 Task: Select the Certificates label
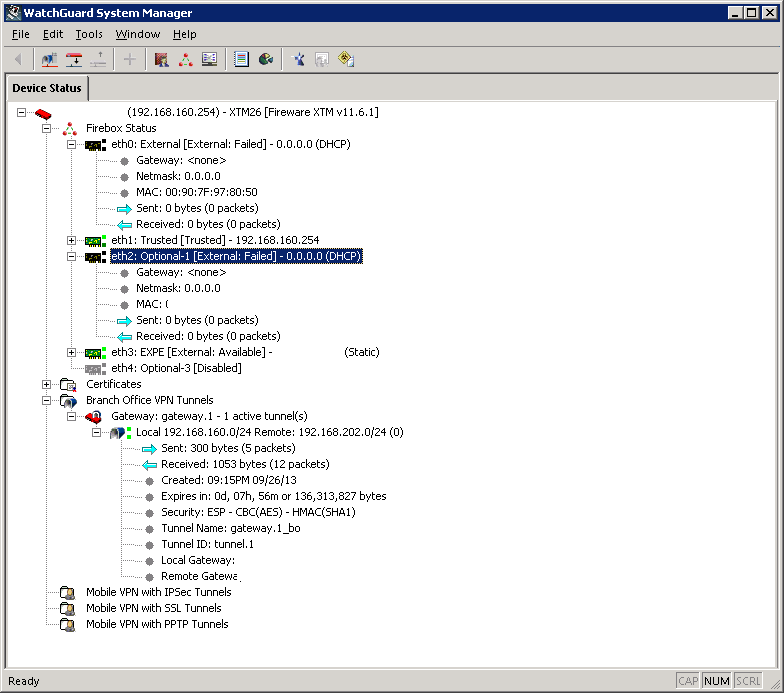114,384
